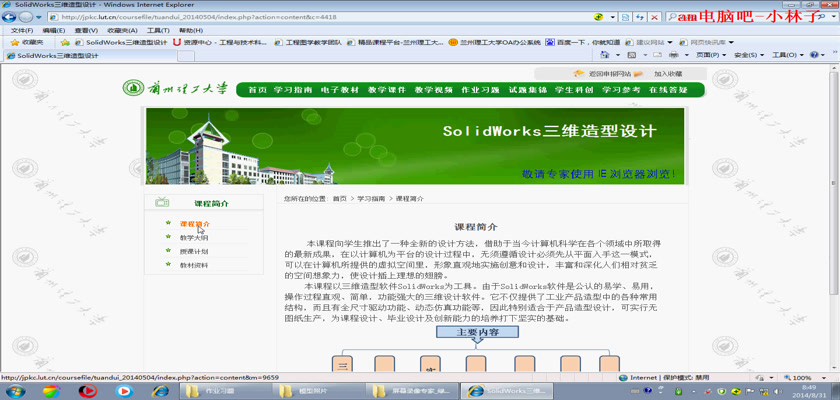Expand the 工具(O) command bar dropdown
840x400 pixels.
point(788,55)
